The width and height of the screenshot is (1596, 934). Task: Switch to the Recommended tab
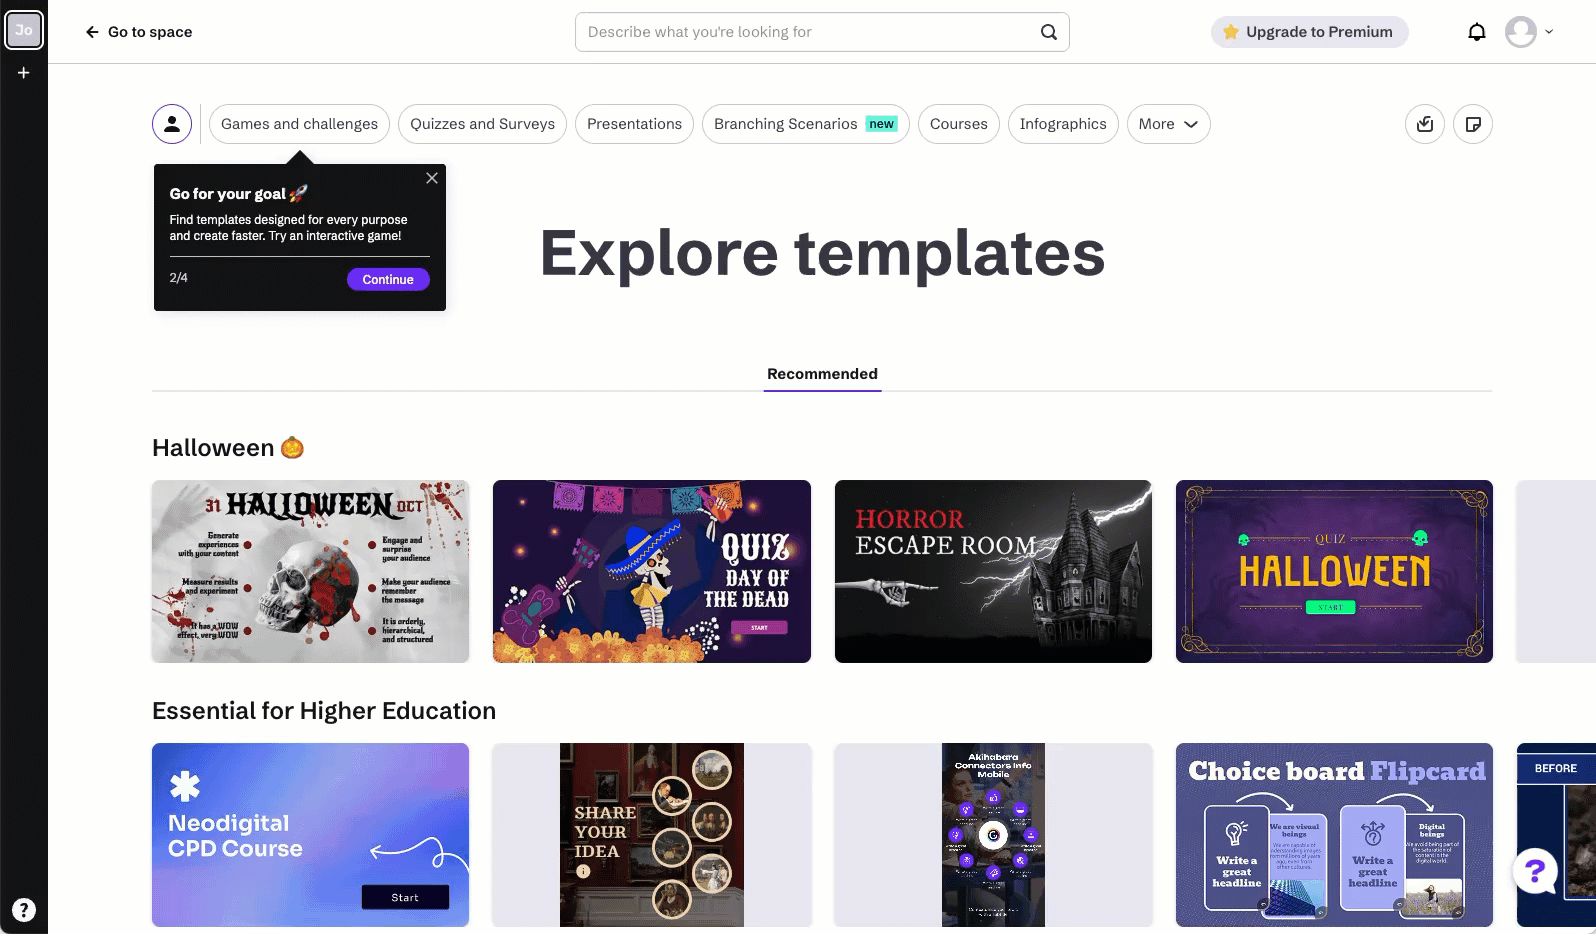coord(822,374)
